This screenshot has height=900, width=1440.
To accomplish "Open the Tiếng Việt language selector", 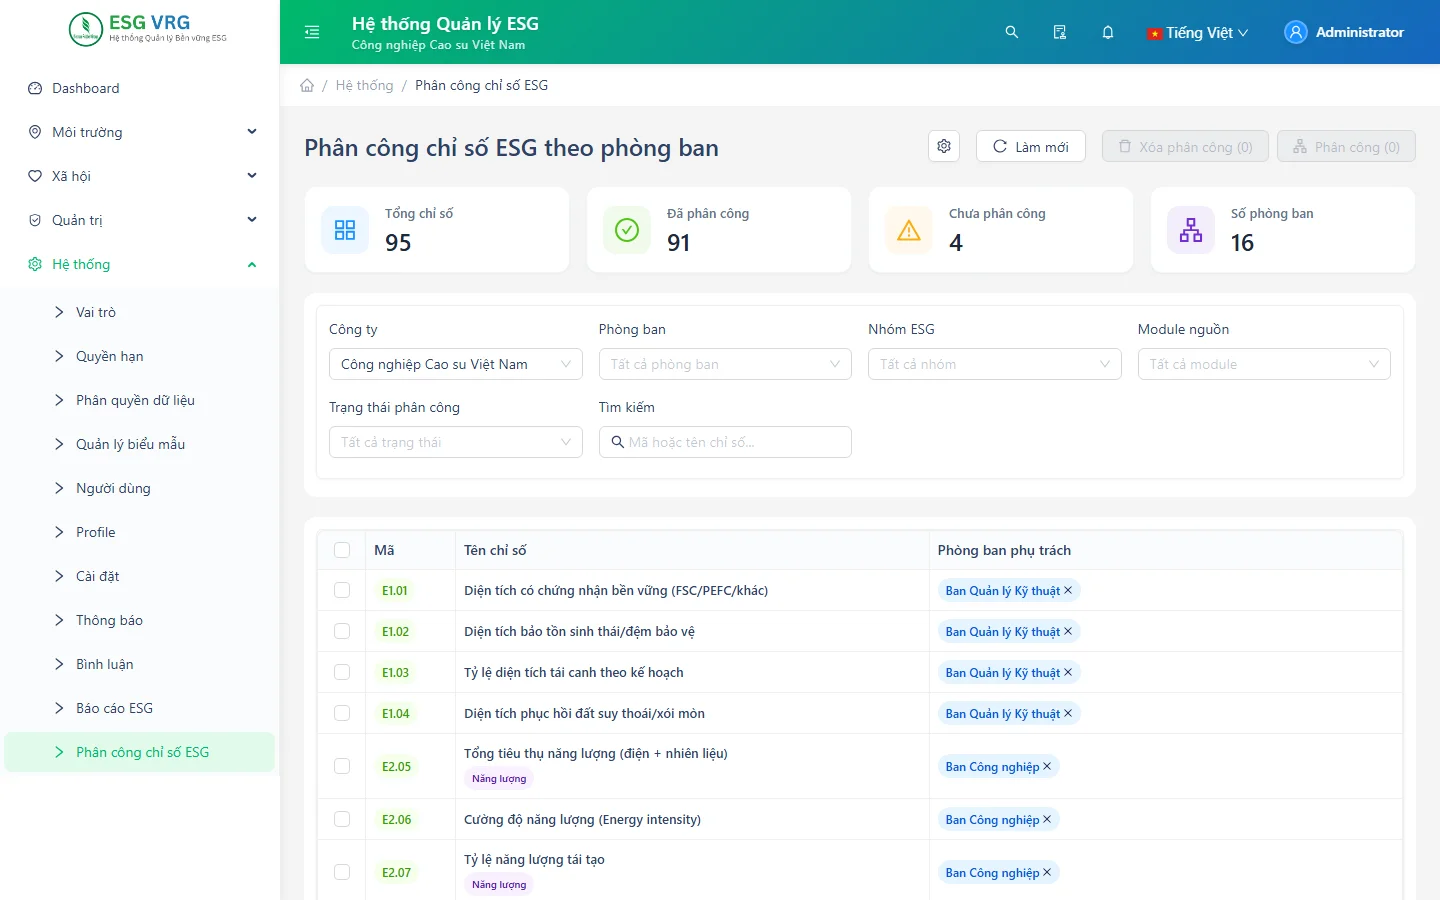I will tap(1198, 32).
